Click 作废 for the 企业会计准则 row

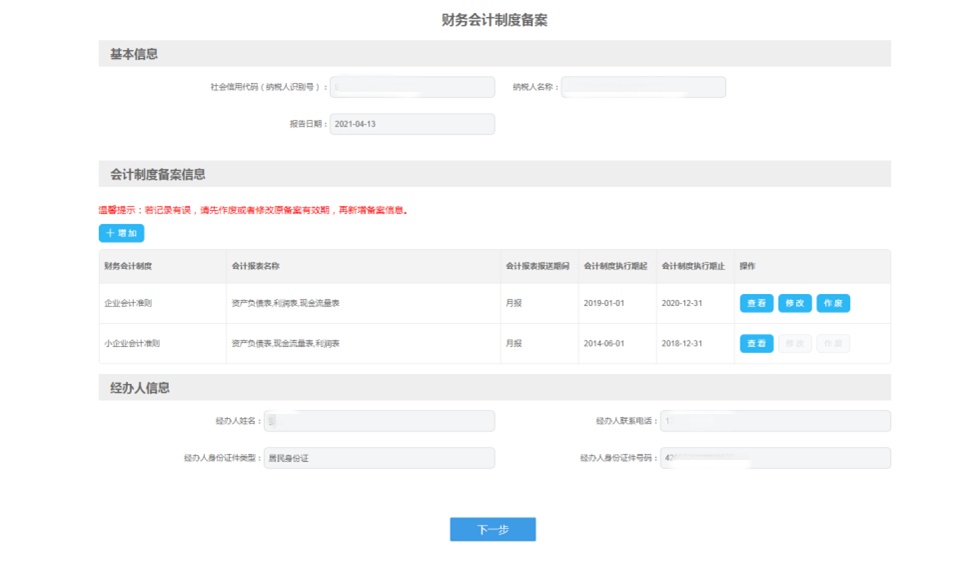833,303
